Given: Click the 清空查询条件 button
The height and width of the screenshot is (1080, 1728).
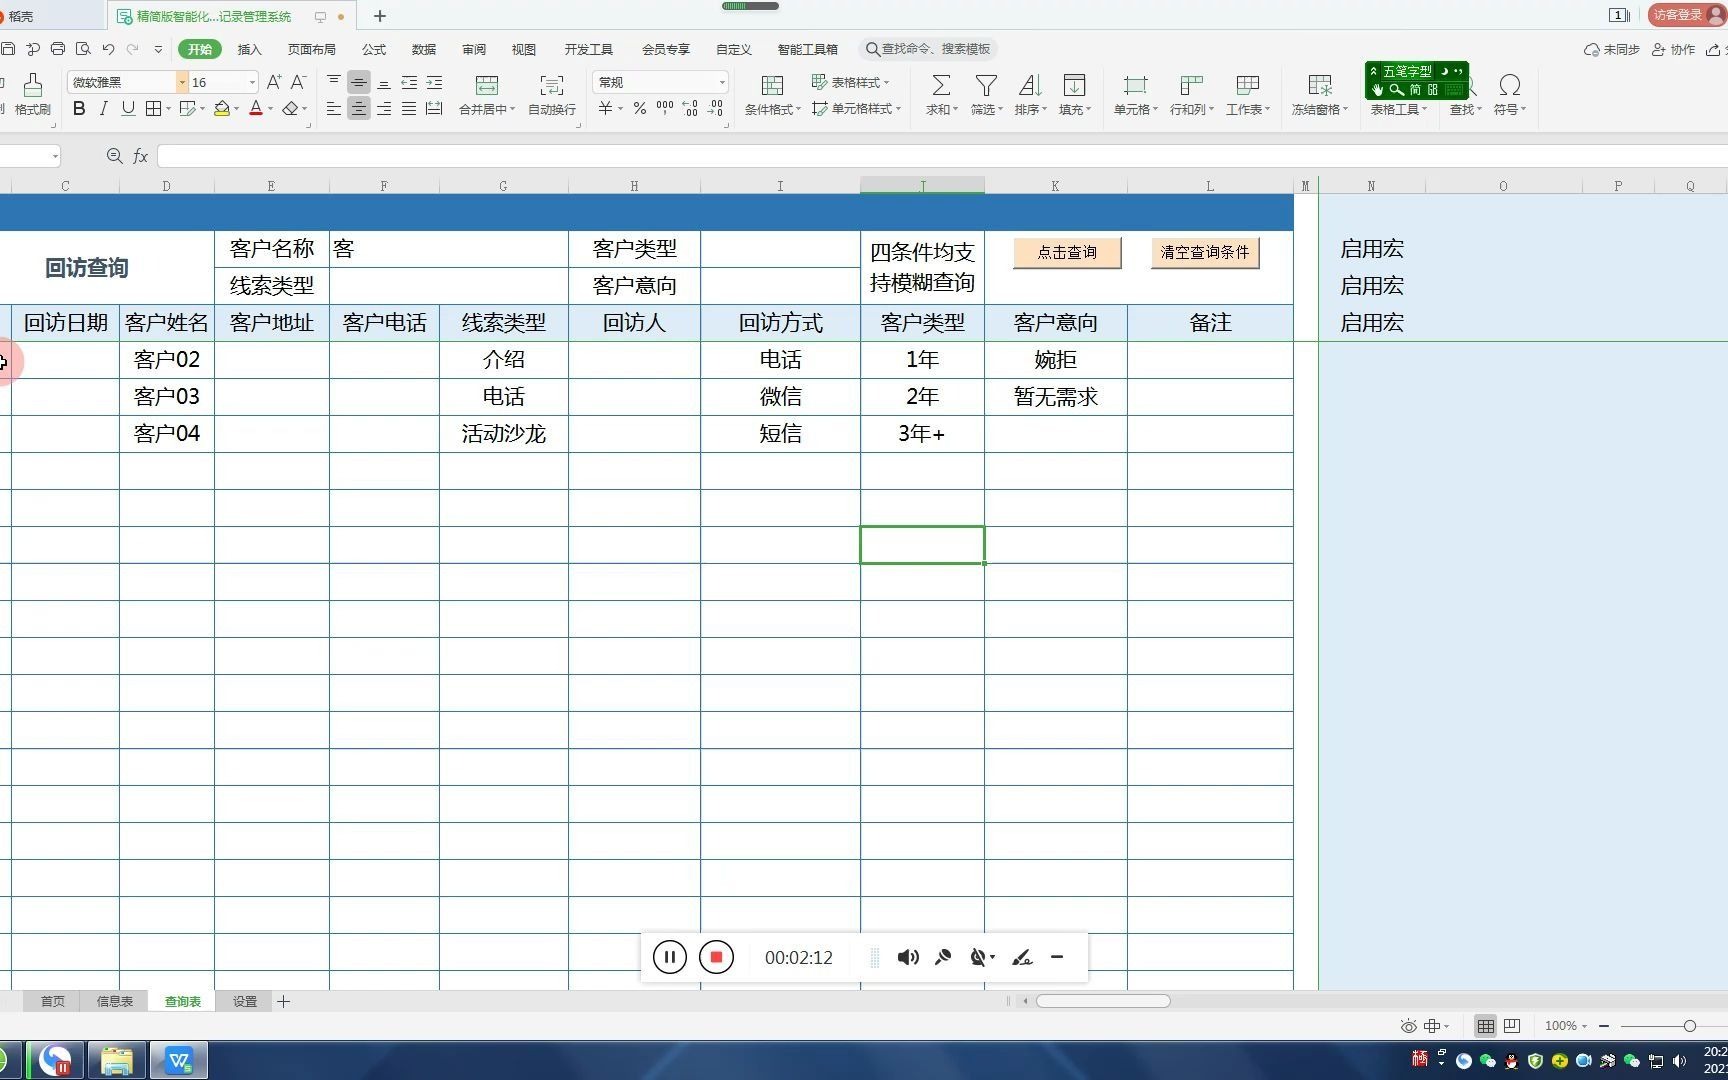Looking at the screenshot, I should (1205, 252).
